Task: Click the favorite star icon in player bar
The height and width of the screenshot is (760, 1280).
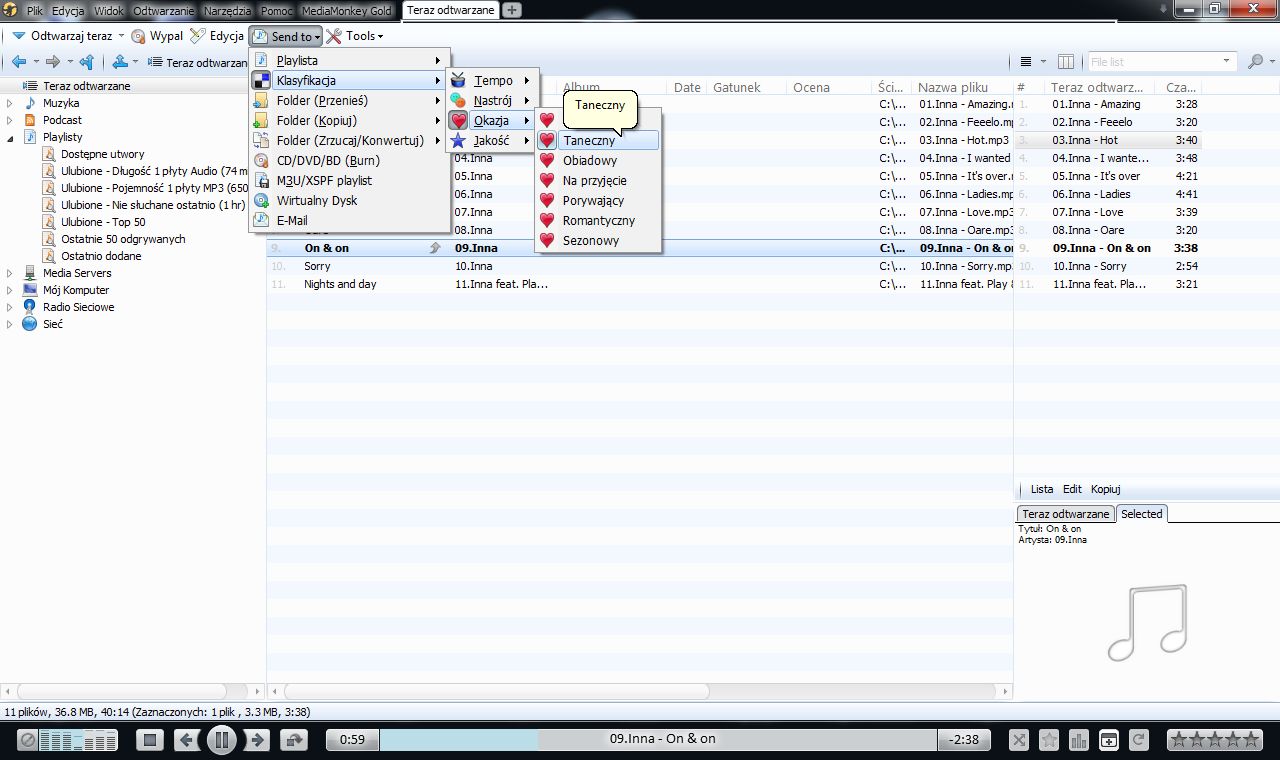Action: (1048, 740)
